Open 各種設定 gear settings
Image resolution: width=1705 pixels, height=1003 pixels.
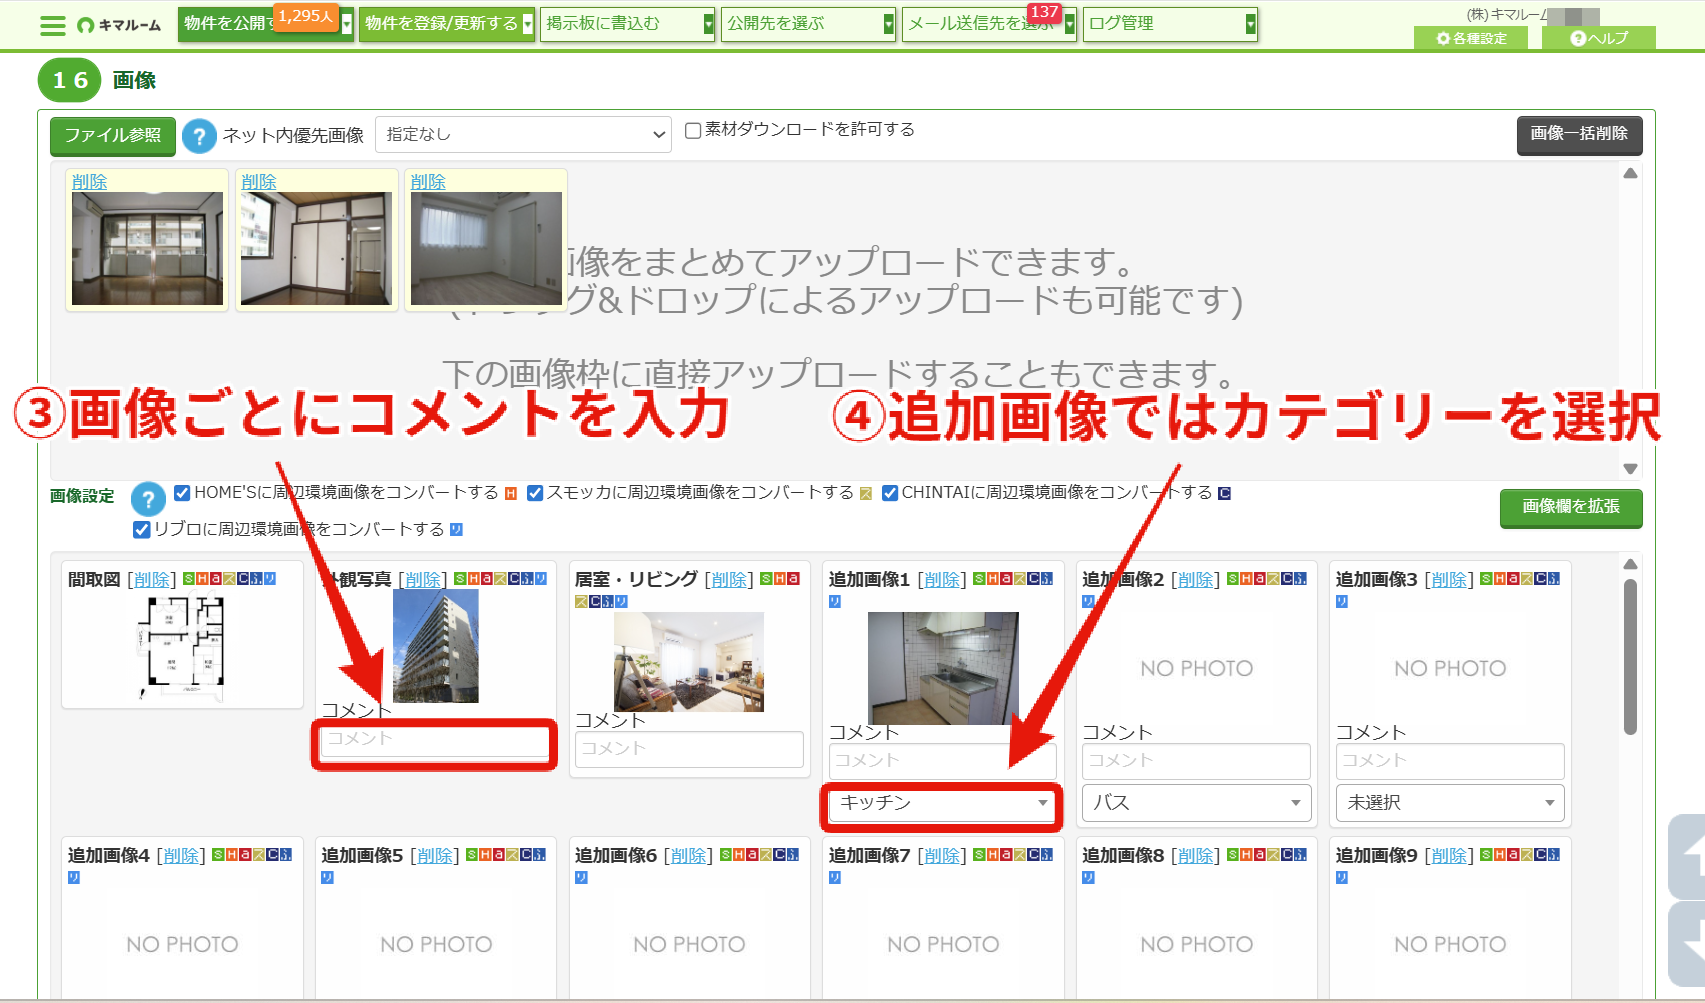tap(1471, 38)
